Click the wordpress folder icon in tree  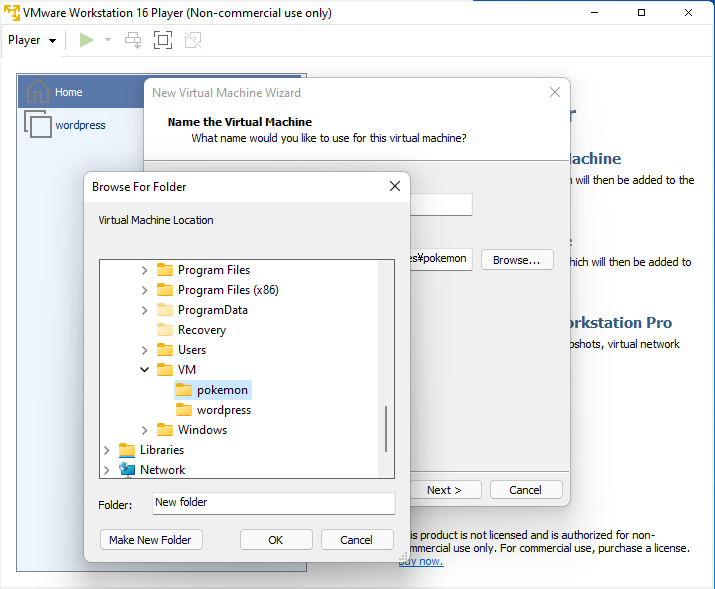[x=184, y=410]
